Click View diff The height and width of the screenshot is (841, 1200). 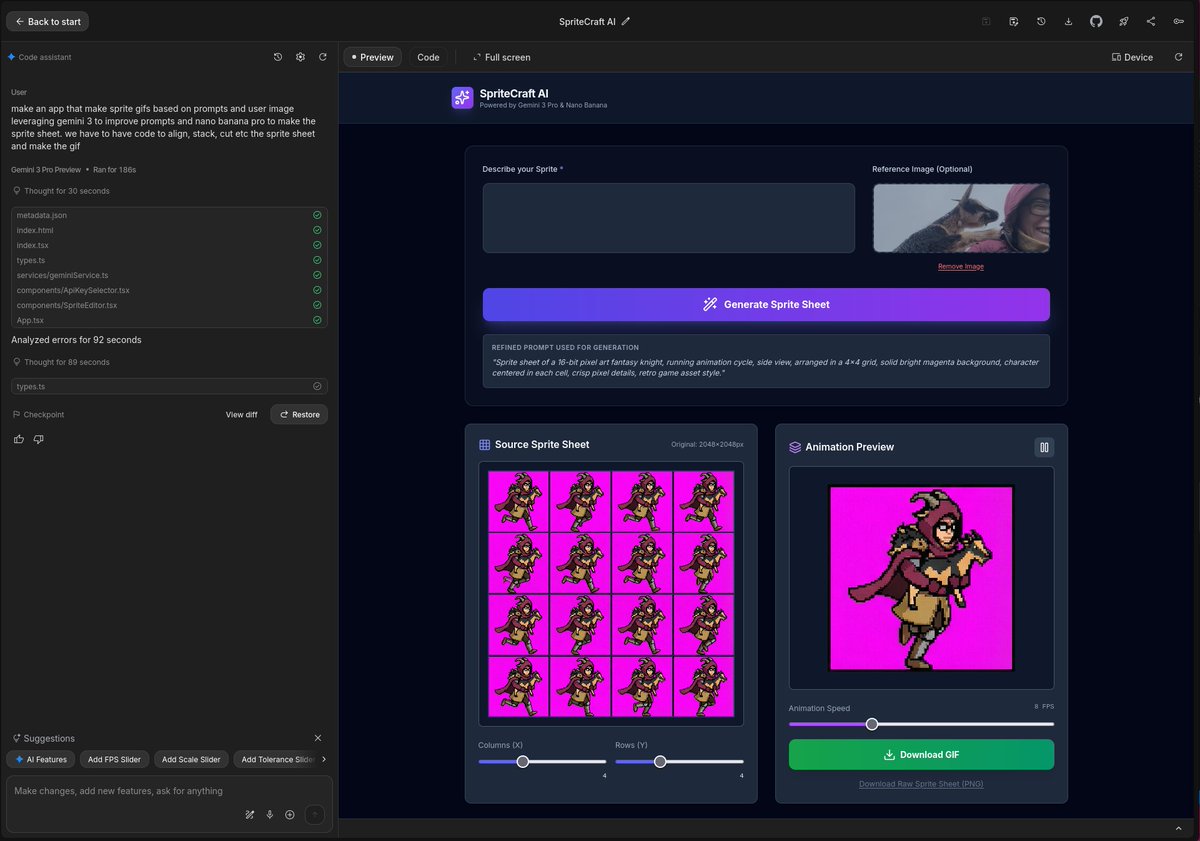[x=241, y=414]
